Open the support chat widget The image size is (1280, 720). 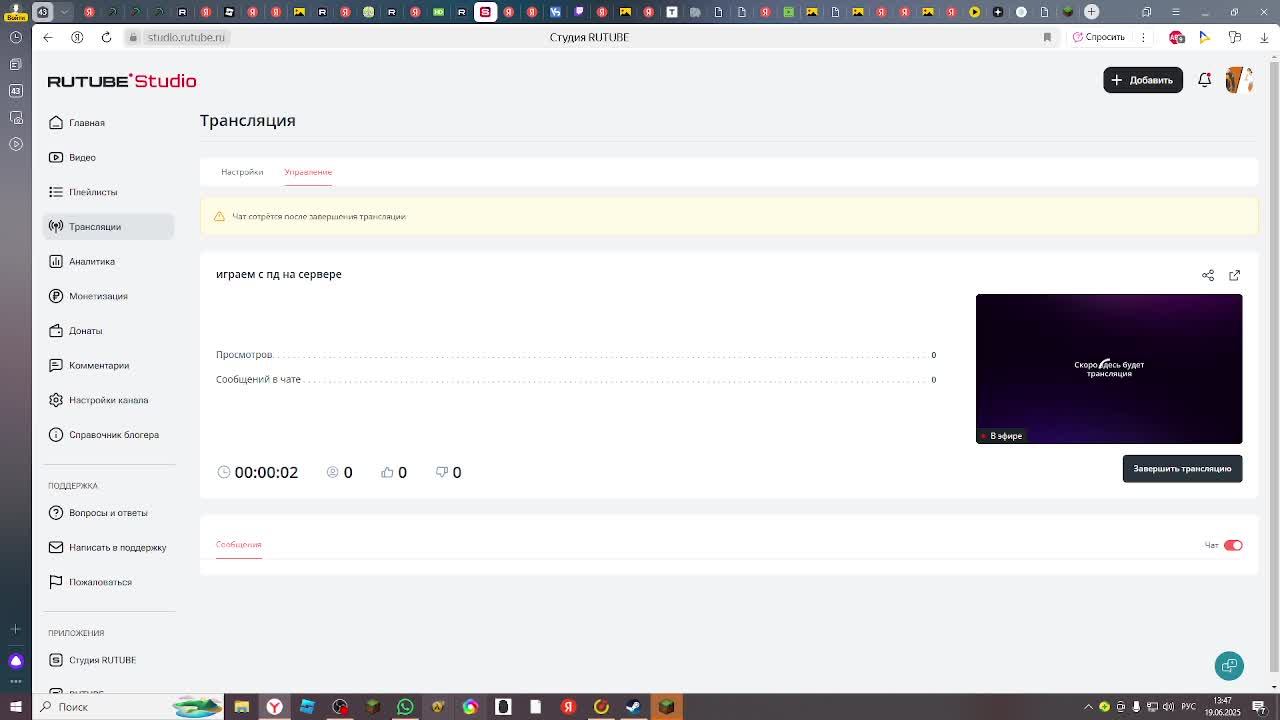(x=1229, y=666)
